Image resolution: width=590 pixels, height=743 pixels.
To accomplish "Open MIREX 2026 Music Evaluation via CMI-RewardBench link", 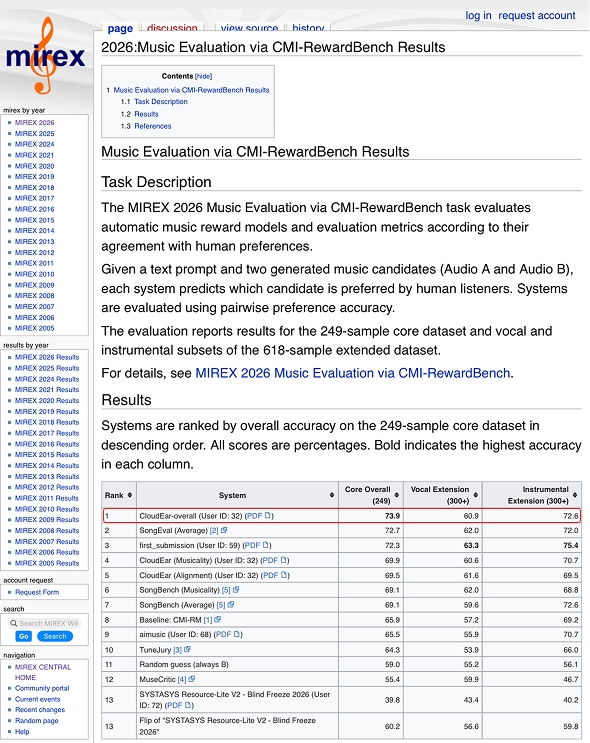I will point(353,373).
